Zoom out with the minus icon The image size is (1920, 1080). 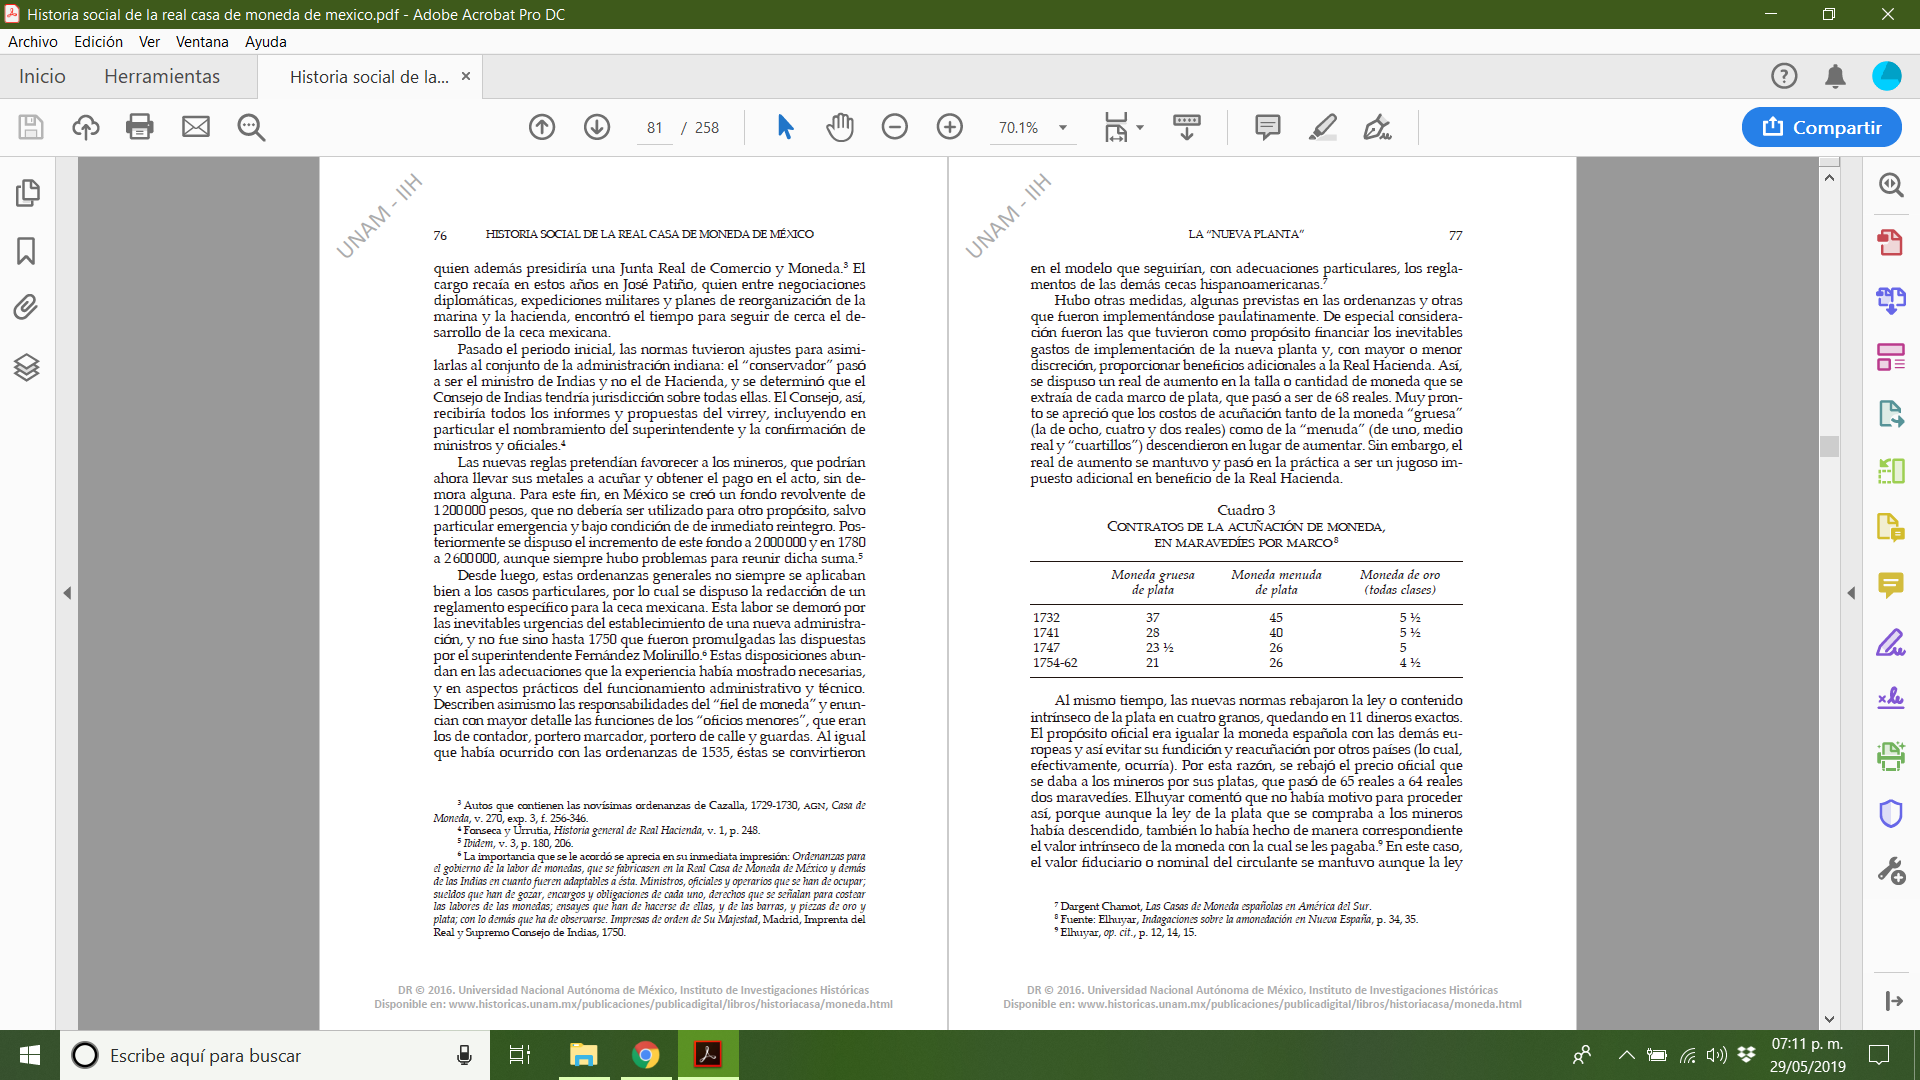[x=895, y=127]
